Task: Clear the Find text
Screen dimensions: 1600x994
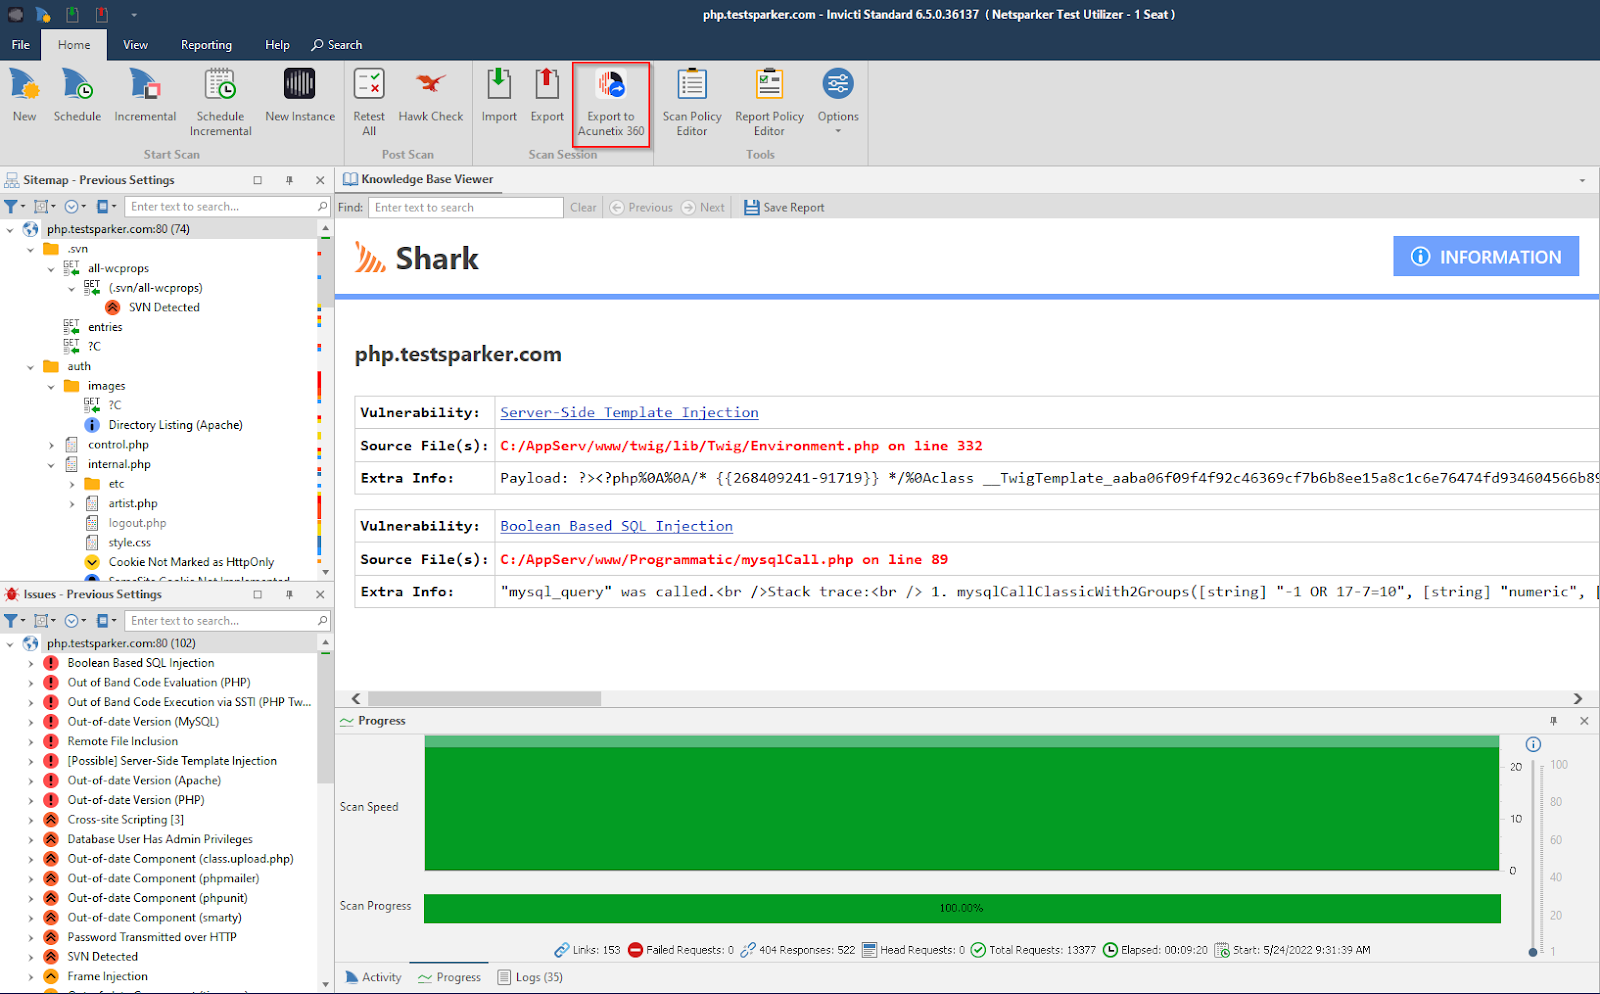Action: [x=583, y=207]
